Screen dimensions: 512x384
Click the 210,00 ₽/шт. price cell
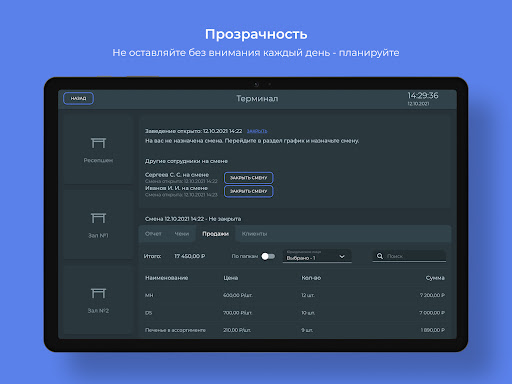[237, 330]
